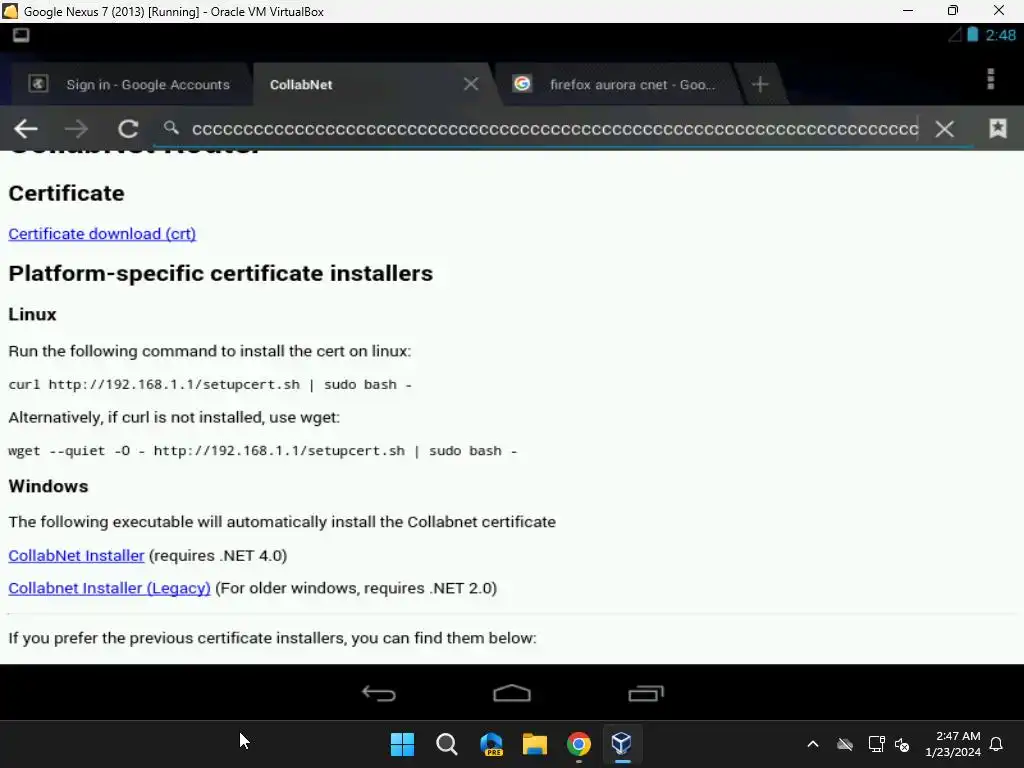Click the cloud sync tray icon
The image size is (1024, 768).
coord(845,744)
